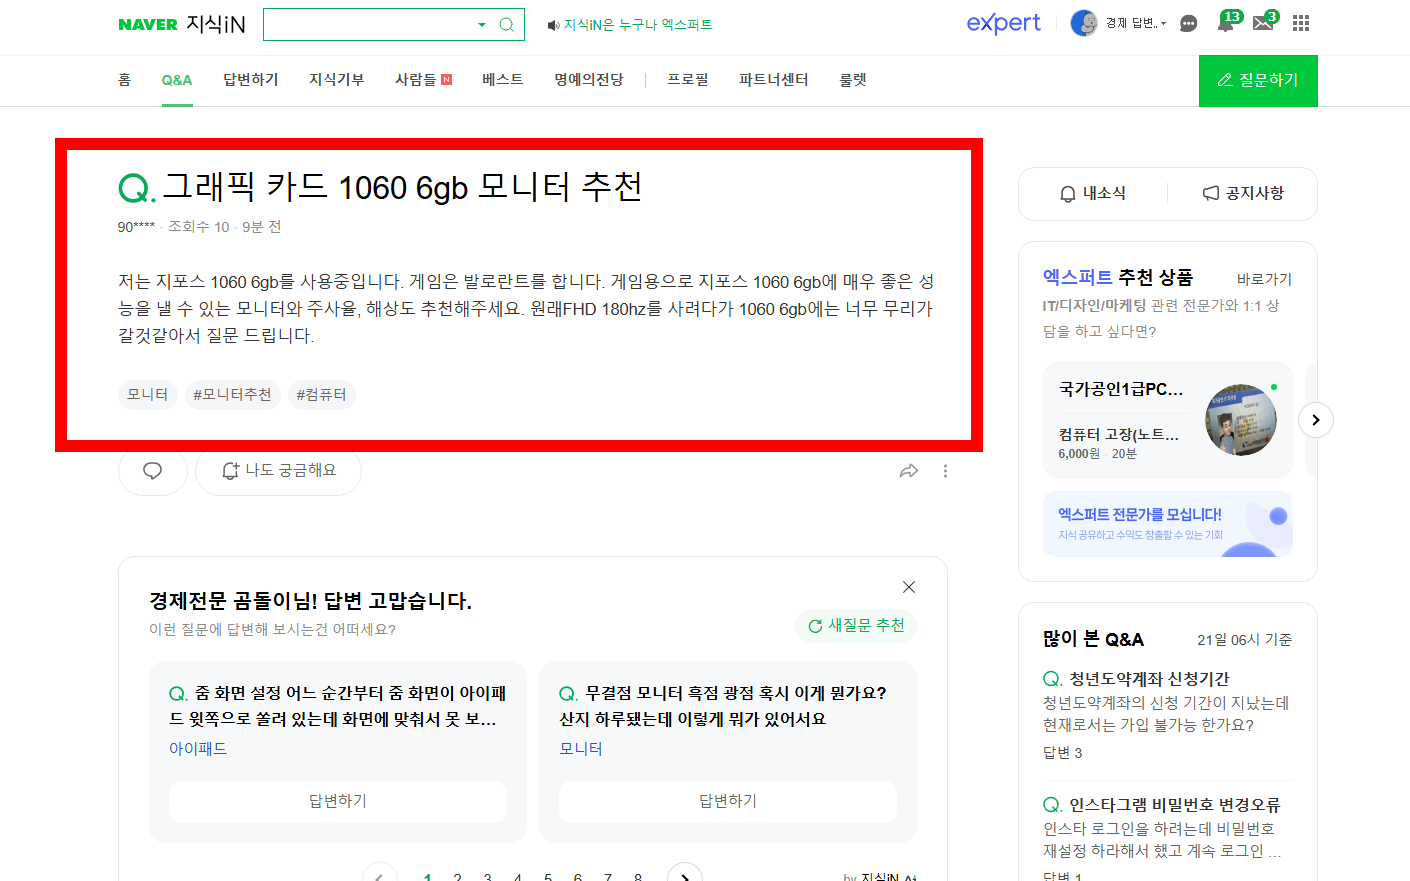
Task: Select the Q&A tab
Action: pos(177,80)
